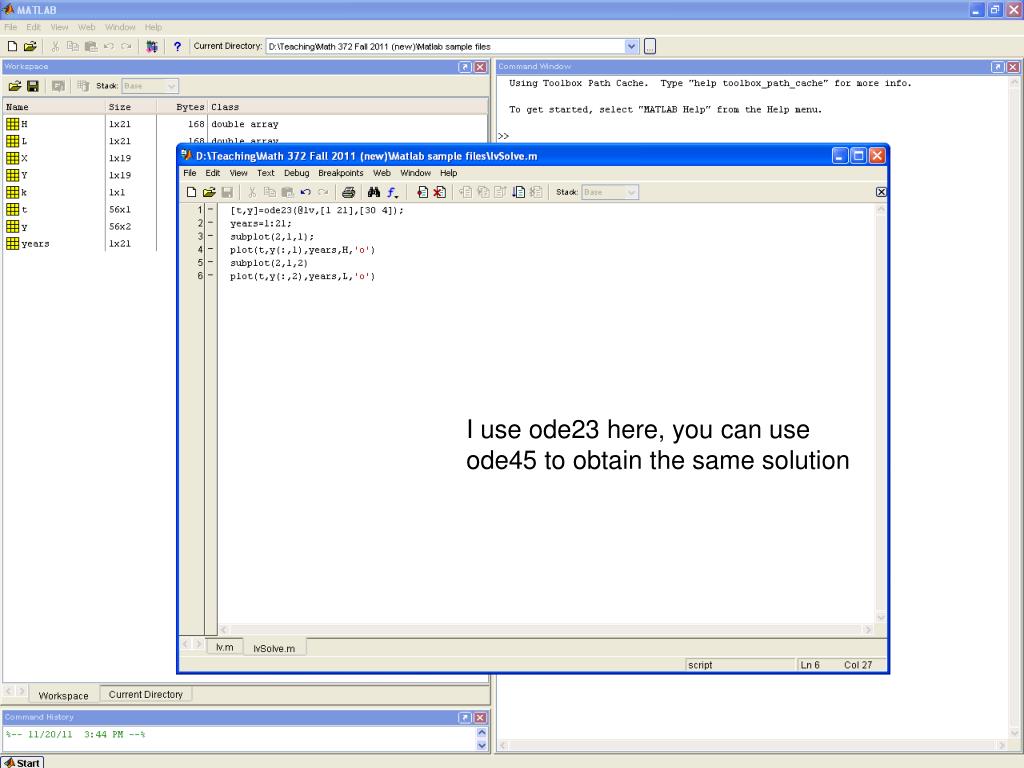The width and height of the screenshot is (1024, 768).
Task: Click Paste icon in editor toolbar
Action: pos(287,192)
